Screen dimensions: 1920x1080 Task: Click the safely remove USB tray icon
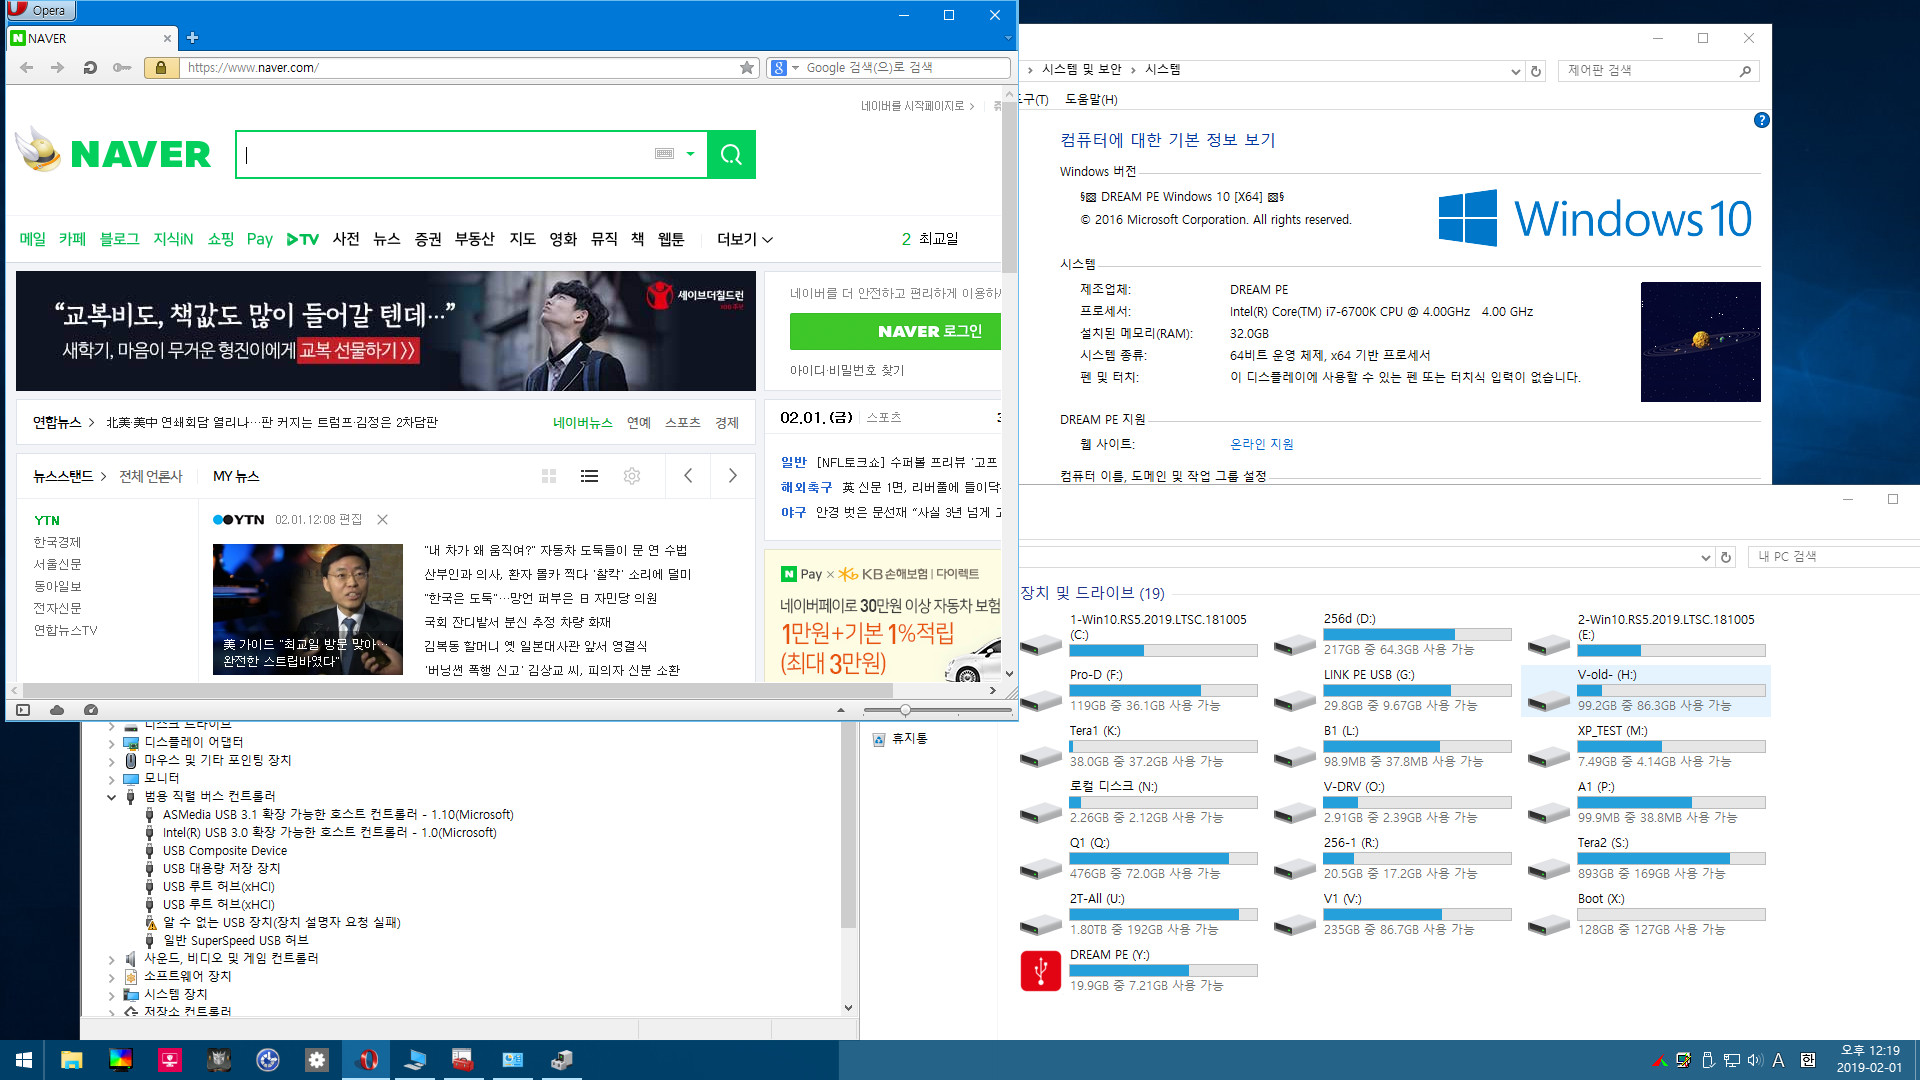tap(1708, 1060)
